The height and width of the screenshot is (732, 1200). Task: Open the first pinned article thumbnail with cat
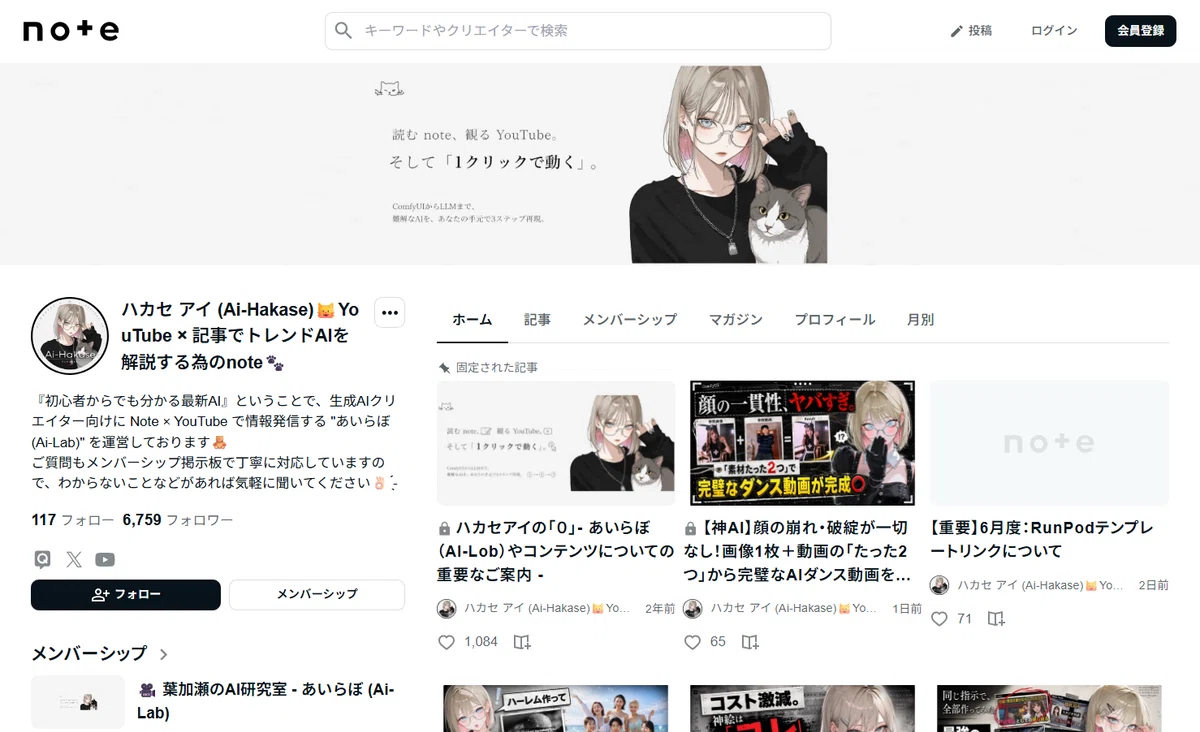point(556,443)
